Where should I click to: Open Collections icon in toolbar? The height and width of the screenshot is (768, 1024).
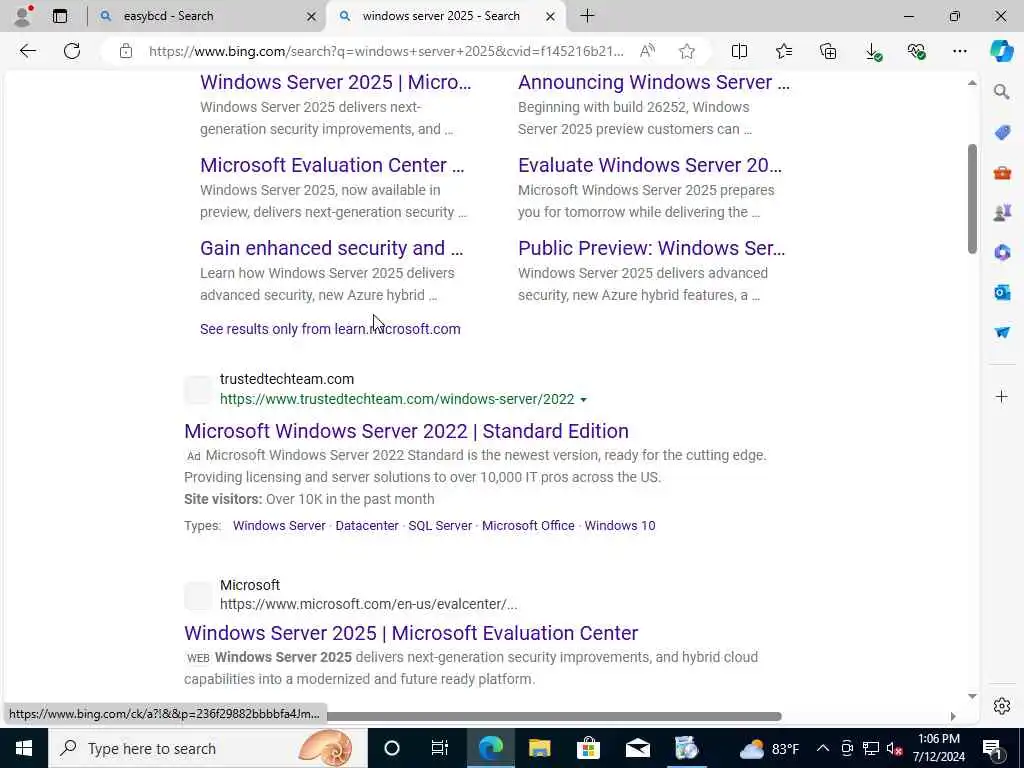click(828, 51)
